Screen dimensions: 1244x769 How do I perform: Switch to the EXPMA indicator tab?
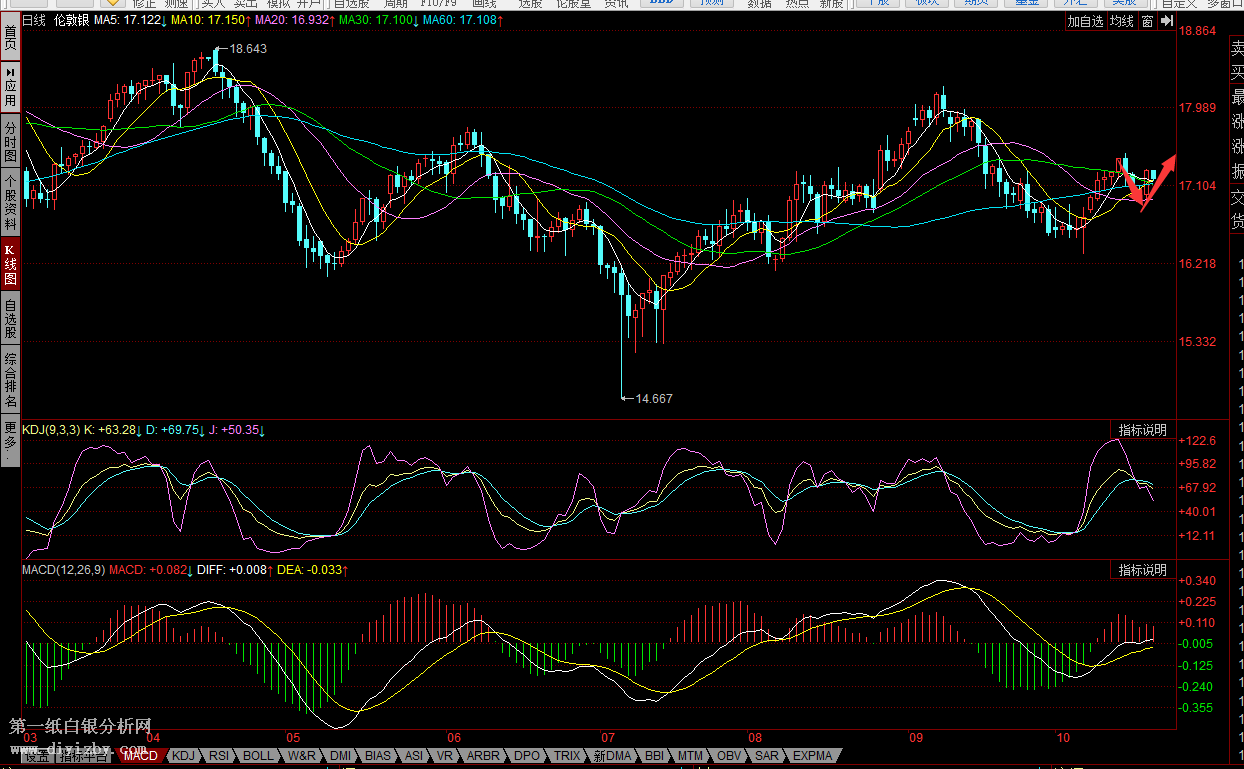[812, 756]
